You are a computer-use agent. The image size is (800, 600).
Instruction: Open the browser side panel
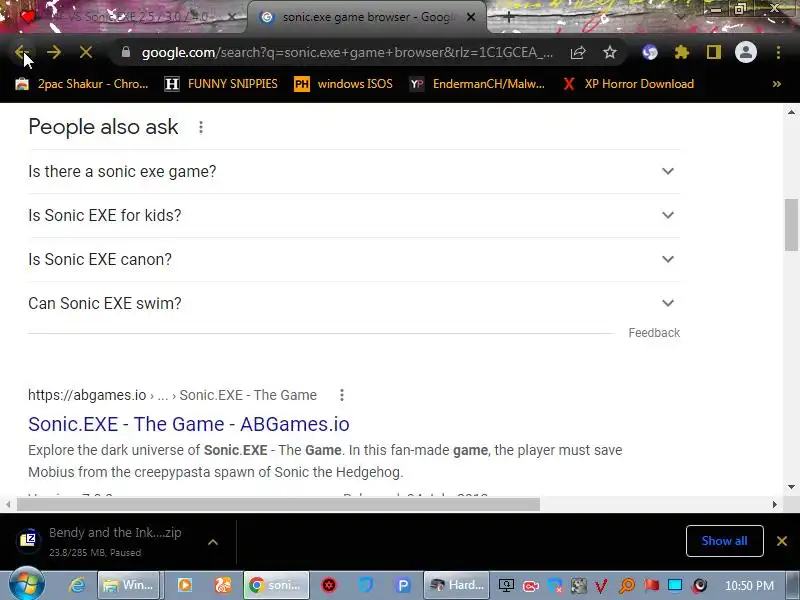714,52
